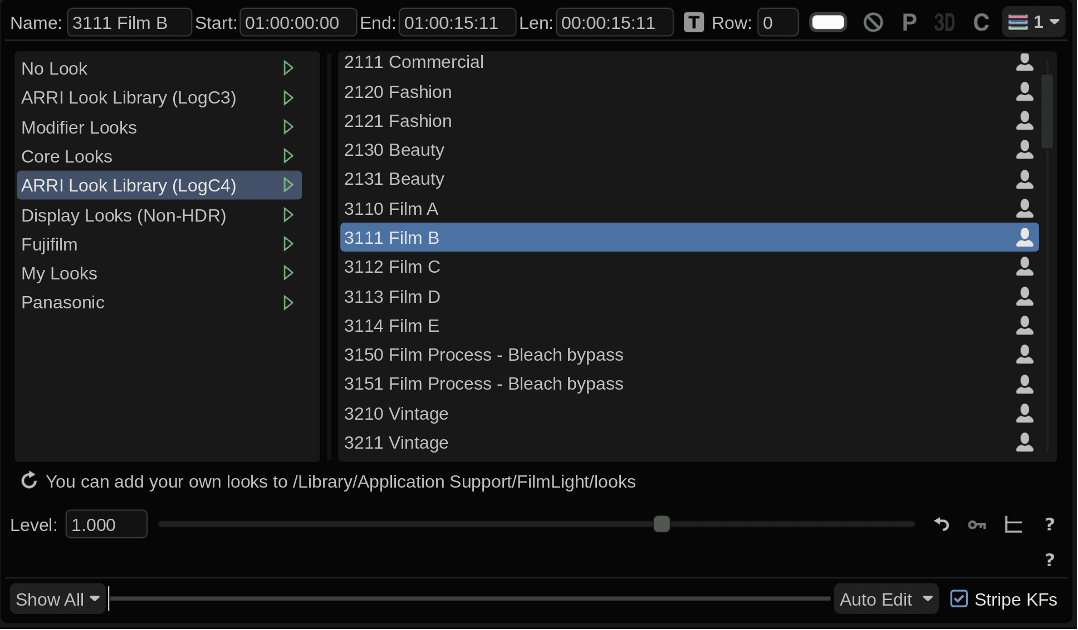The image size is (1078, 630).
Task: Choose the 3114 Film E look
Action: (x=689, y=325)
